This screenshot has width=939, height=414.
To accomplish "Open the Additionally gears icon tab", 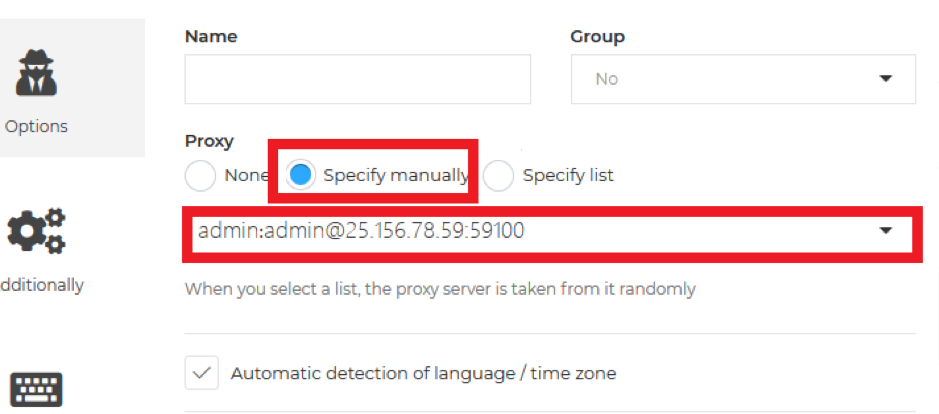I will (37, 231).
